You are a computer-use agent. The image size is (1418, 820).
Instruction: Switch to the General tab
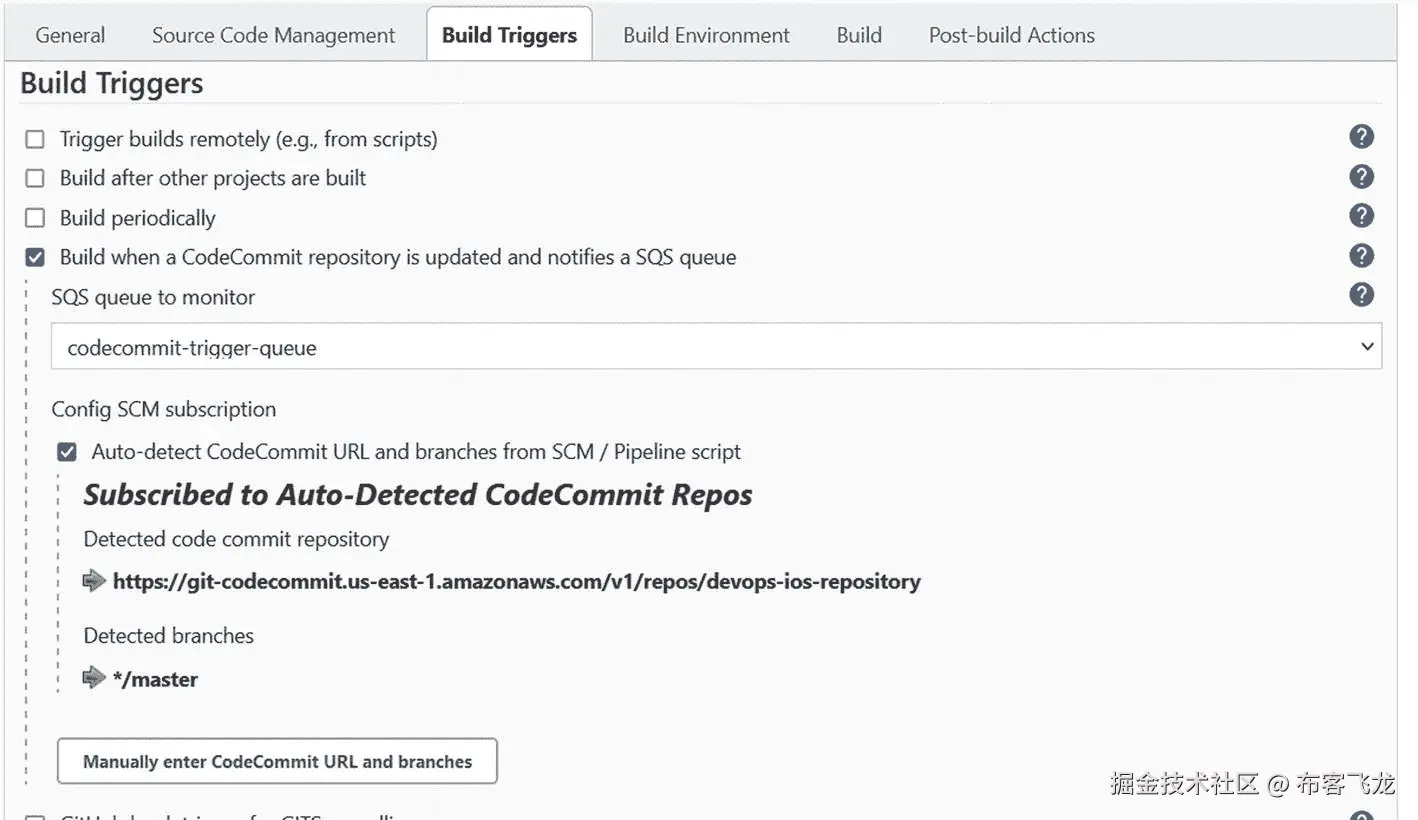(x=70, y=35)
